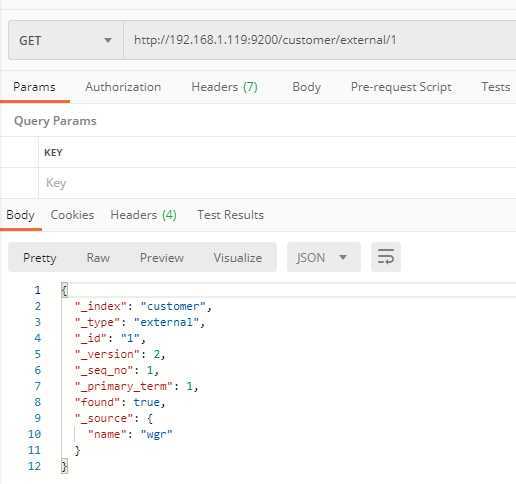Open the Test Results tab

click(x=230, y=215)
